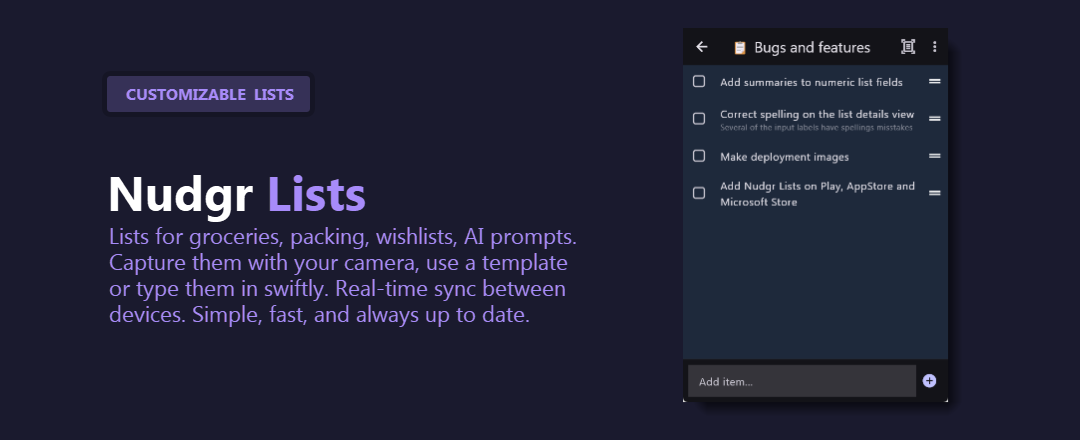Click drag handle for Correct spelling item
Image resolution: width=1080 pixels, height=440 pixels.
tap(935, 118)
